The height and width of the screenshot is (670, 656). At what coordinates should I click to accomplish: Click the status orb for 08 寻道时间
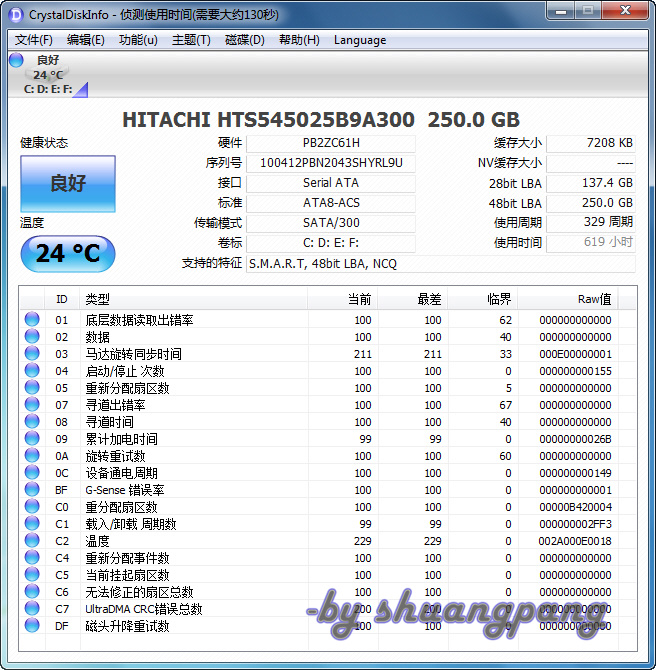coord(32,421)
